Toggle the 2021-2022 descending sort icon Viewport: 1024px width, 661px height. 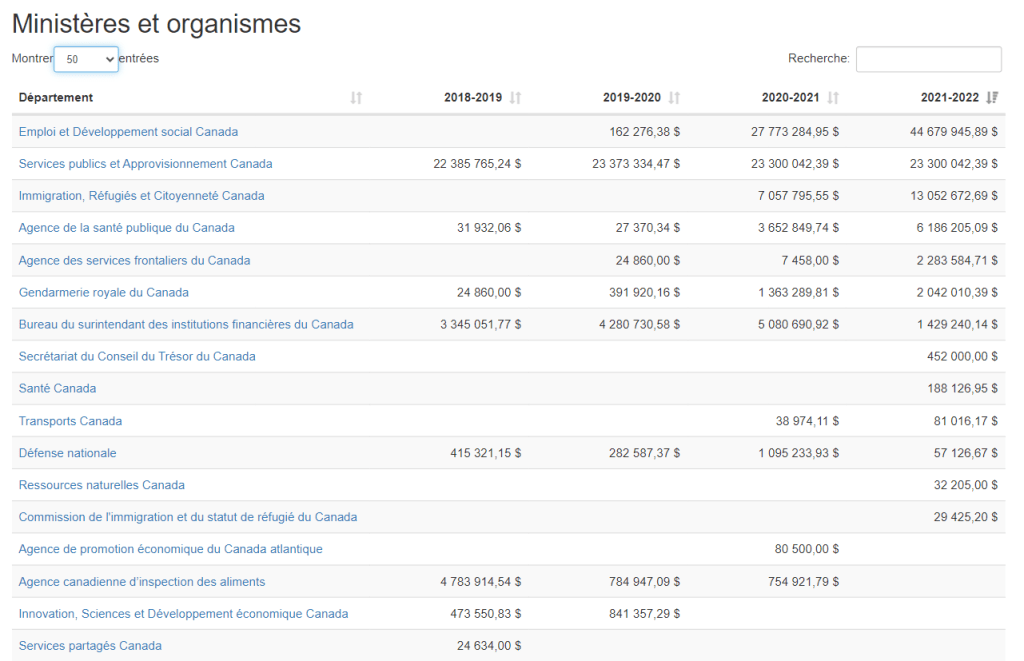pos(992,98)
